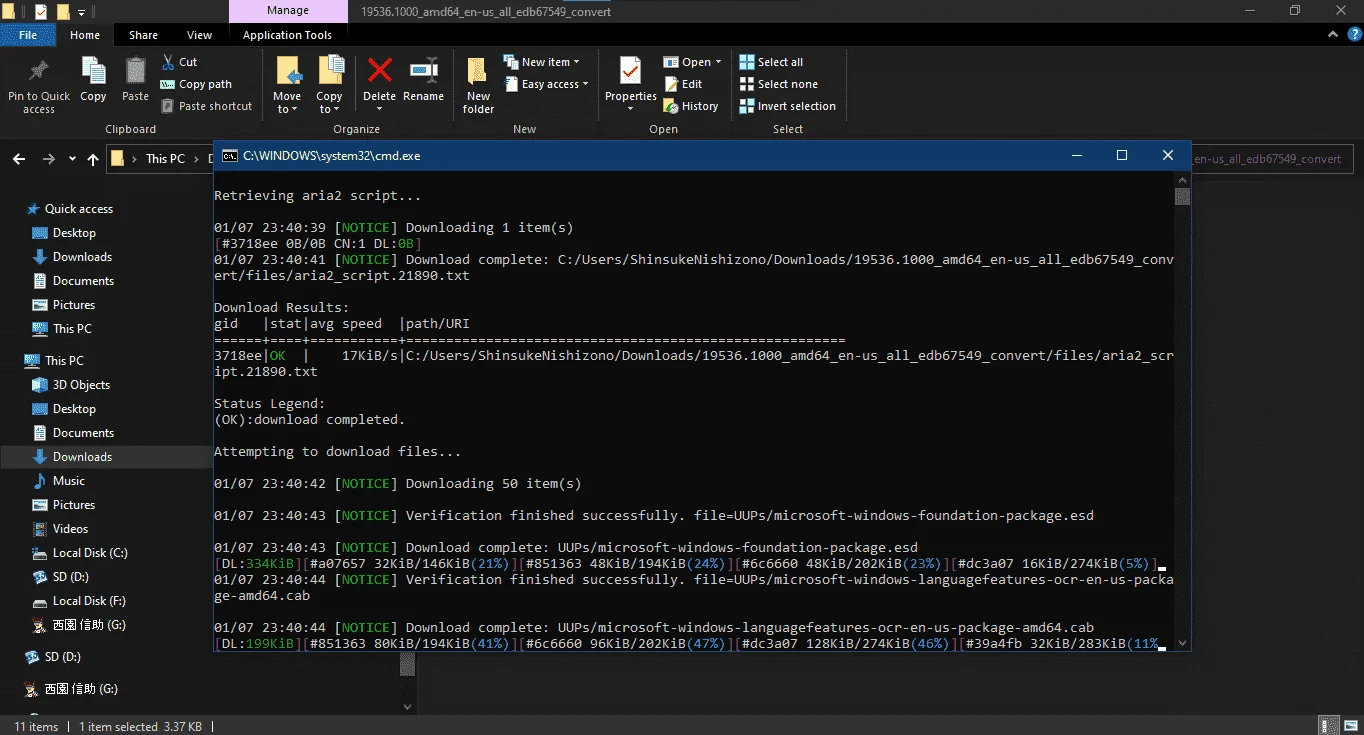Click the Copy icon in Clipboard group
This screenshot has width=1364, height=735.
[x=93, y=72]
